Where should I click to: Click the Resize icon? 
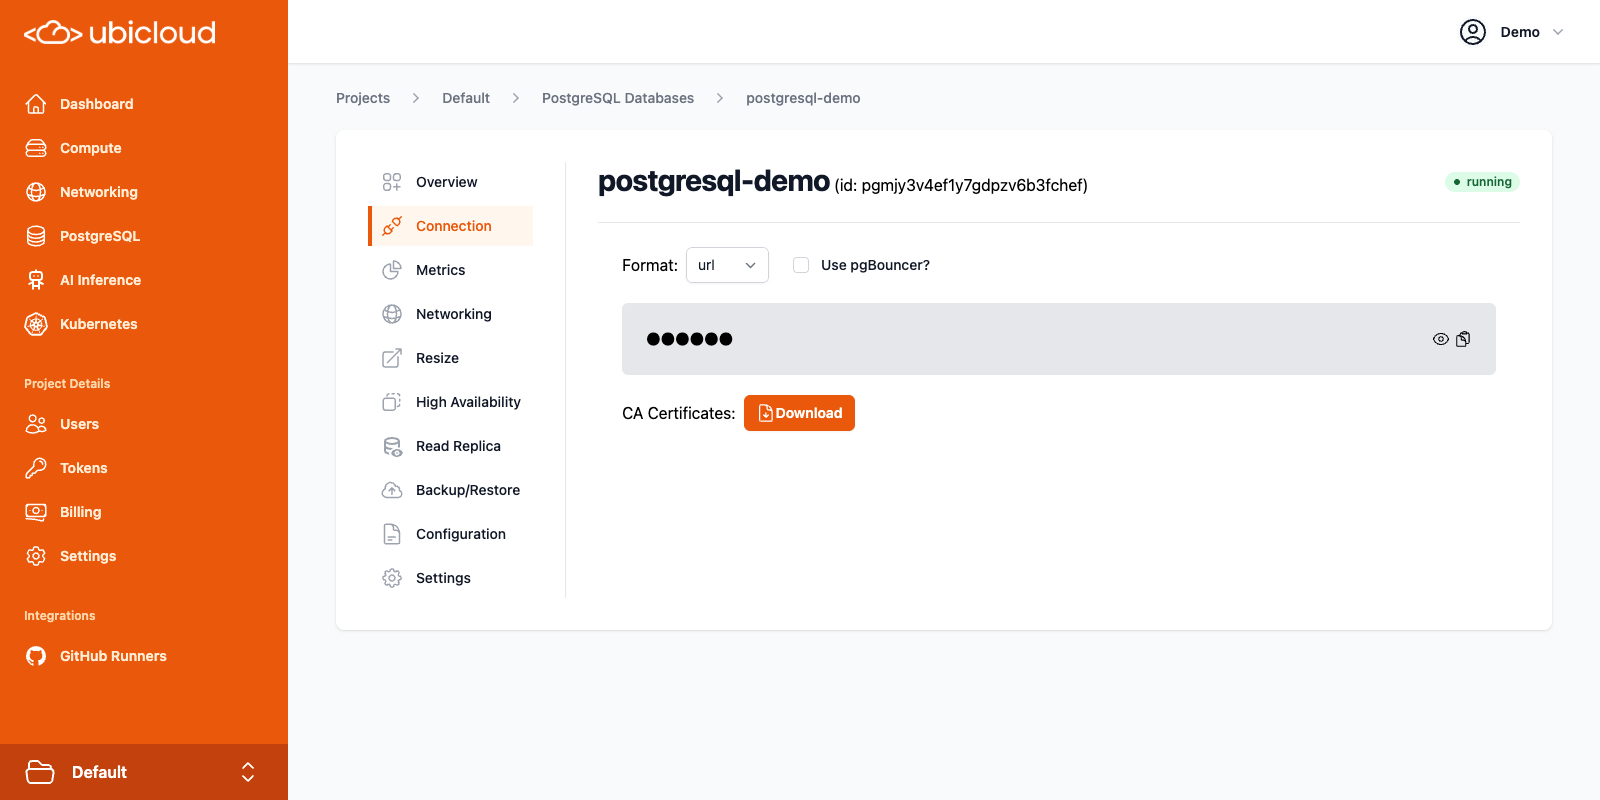coord(392,358)
